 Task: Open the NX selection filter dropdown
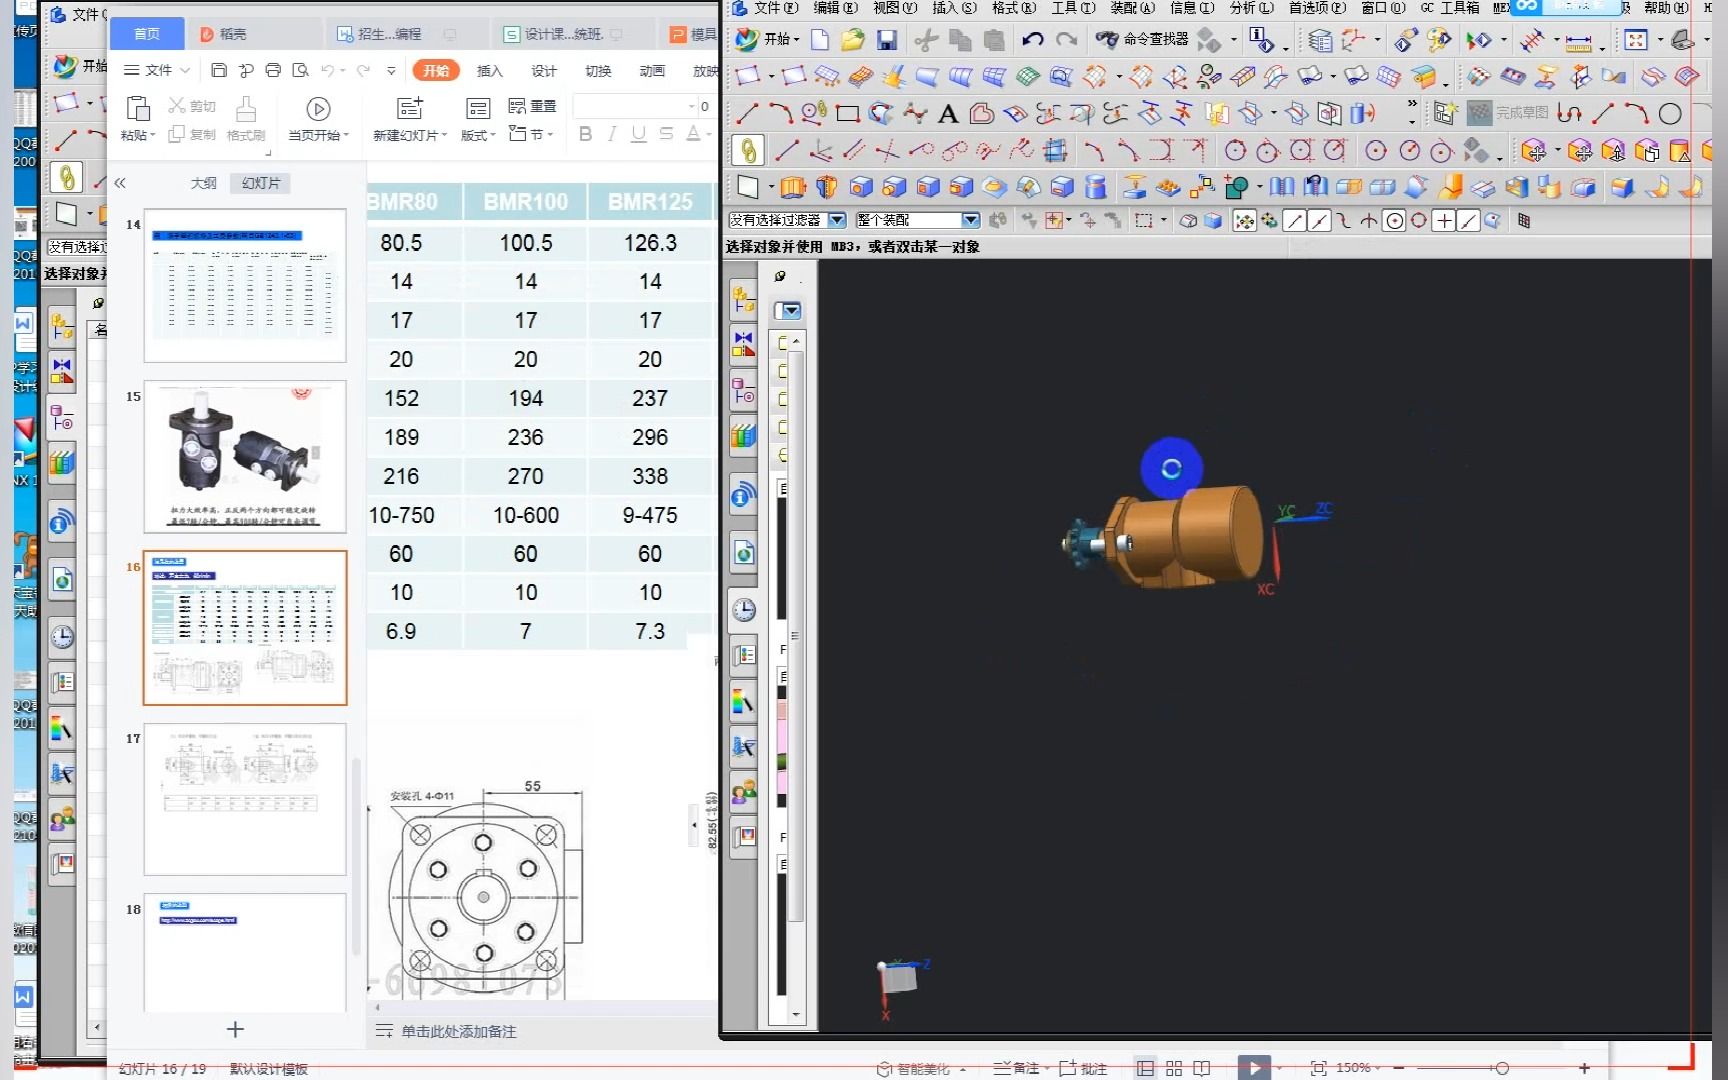837,220
